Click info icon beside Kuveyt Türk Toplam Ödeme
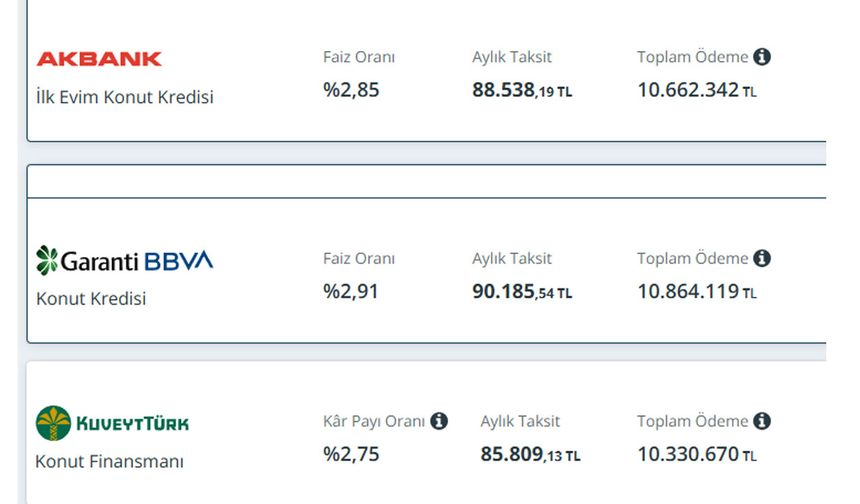 [762, 421]
